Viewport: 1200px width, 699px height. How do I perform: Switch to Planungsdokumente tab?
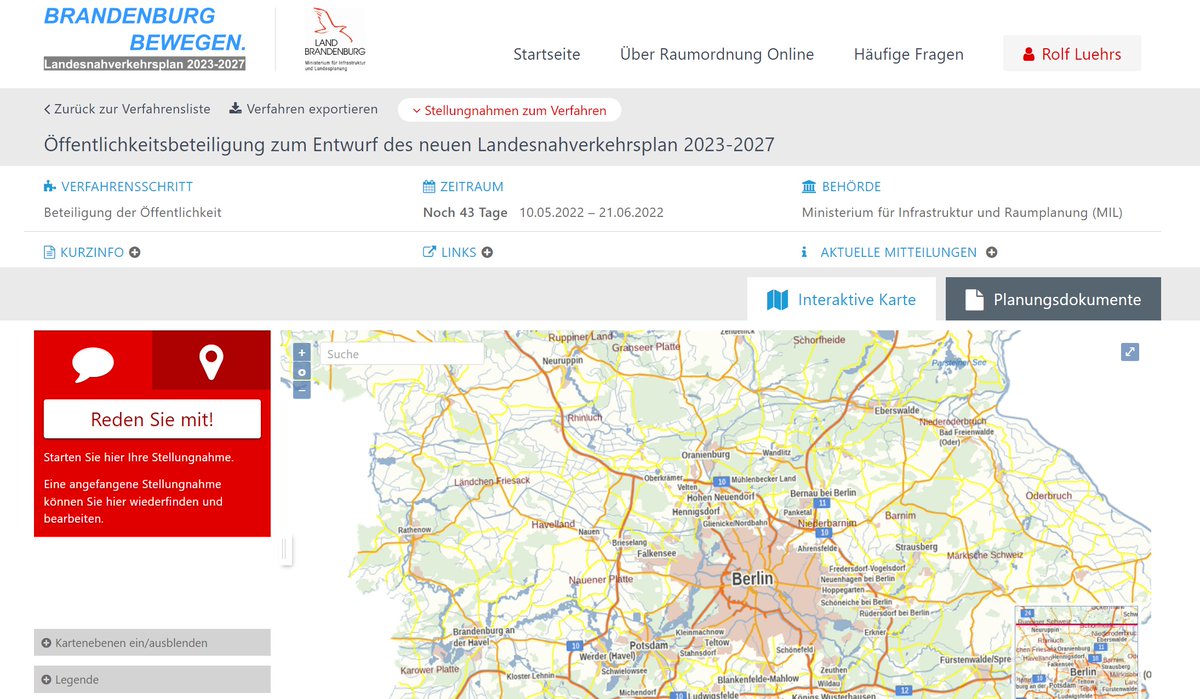click(1053, 299)
